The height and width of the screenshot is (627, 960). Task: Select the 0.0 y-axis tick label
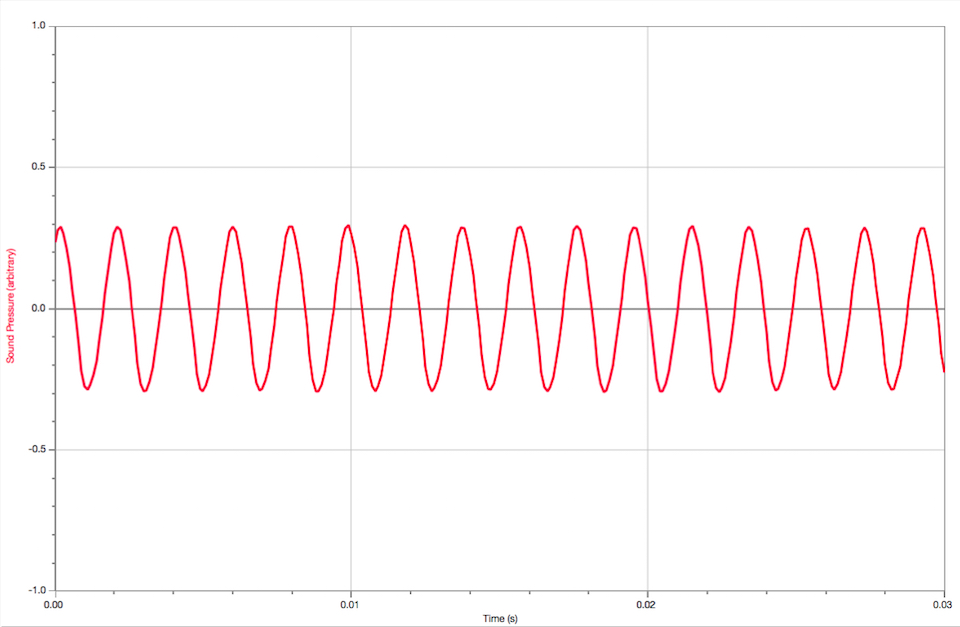tap(38, 308)
